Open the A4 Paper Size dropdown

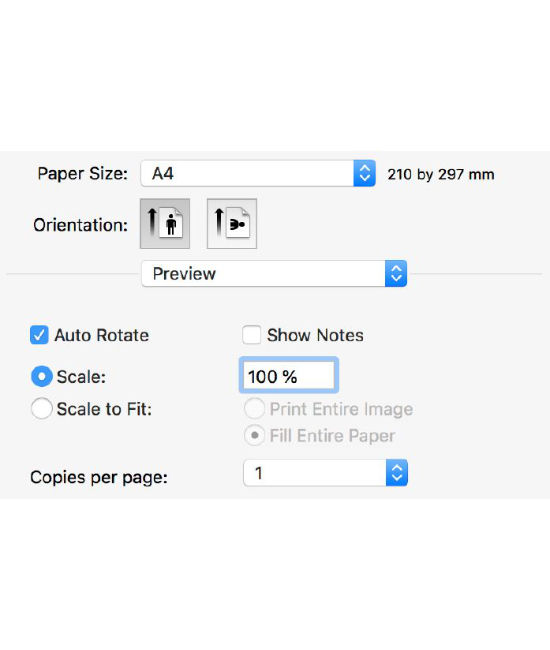click(x=258, y=173)
